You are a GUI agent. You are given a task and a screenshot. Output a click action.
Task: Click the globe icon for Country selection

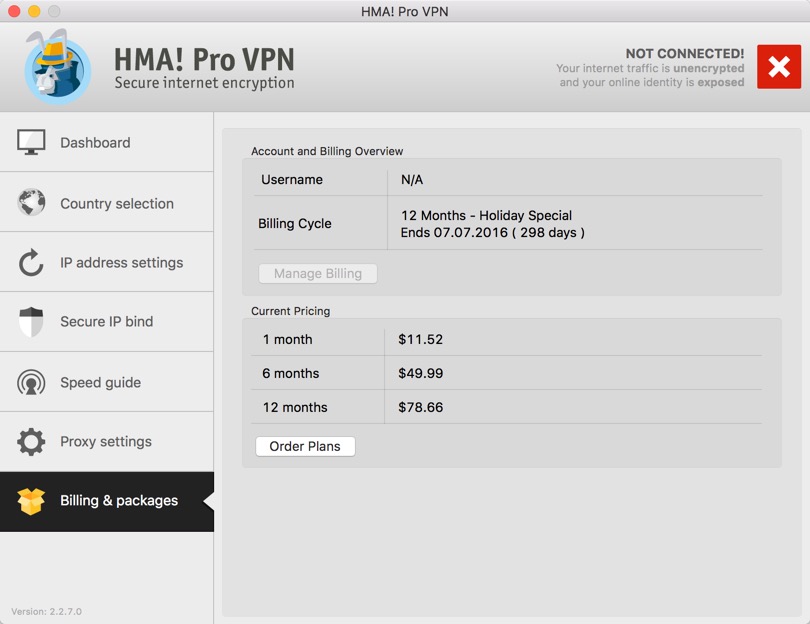31,202
